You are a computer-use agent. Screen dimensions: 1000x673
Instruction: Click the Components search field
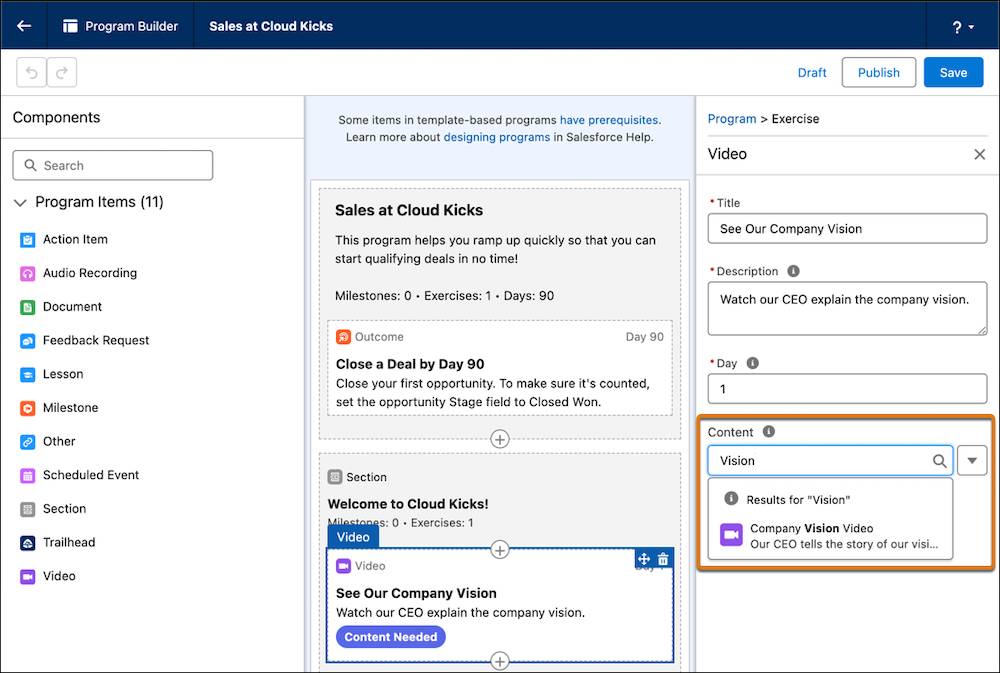pyautogui.click(x=113, y=165)
